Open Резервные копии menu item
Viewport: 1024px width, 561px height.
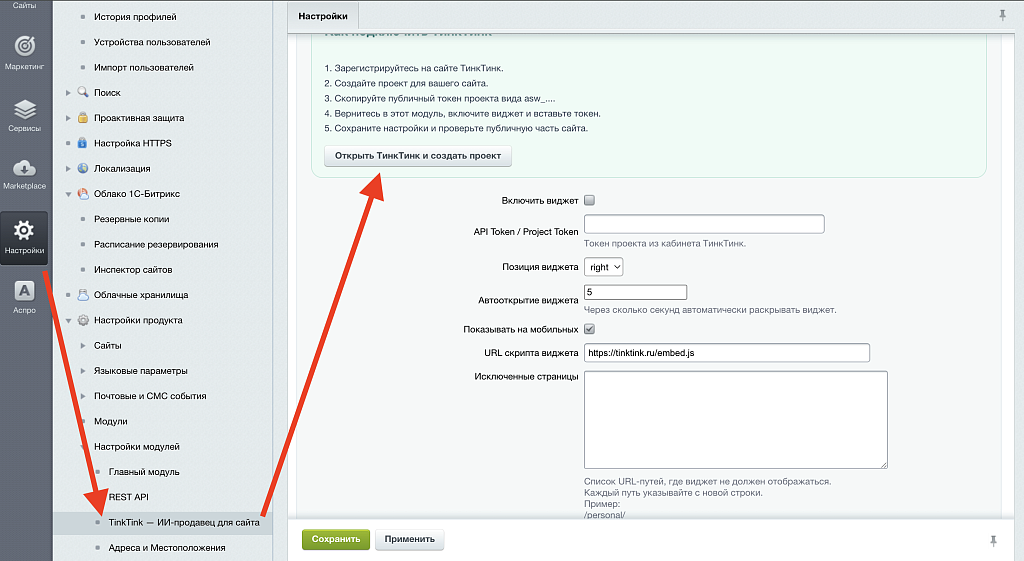tap(131, 219)
